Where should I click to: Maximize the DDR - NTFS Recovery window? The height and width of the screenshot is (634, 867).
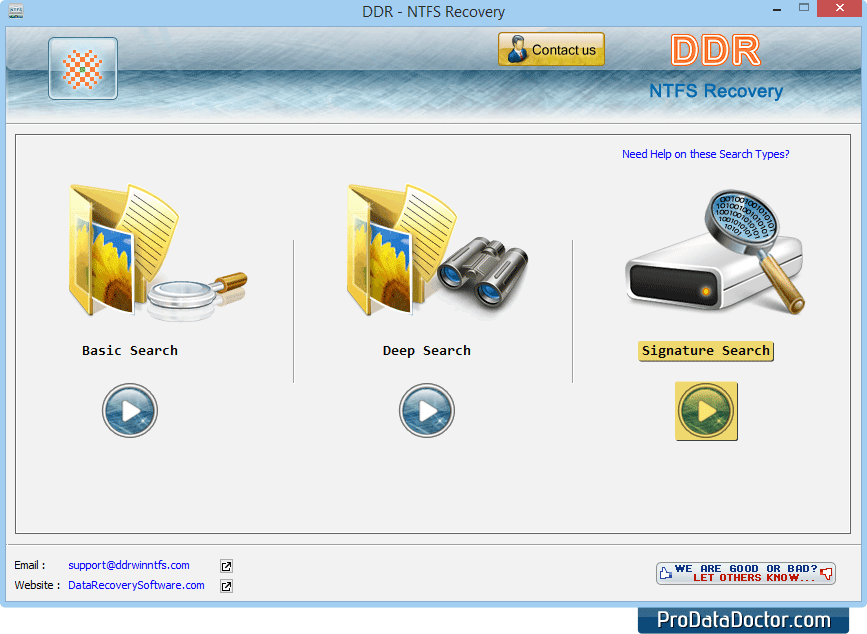pos(804,8)
